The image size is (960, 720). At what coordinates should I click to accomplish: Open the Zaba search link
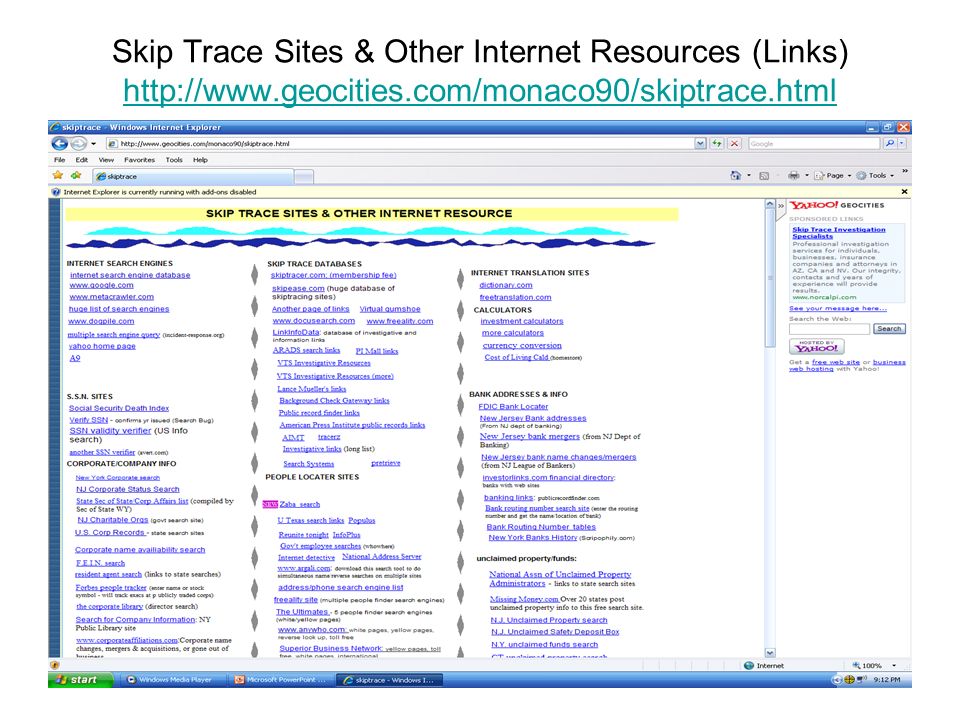(299, 504)
